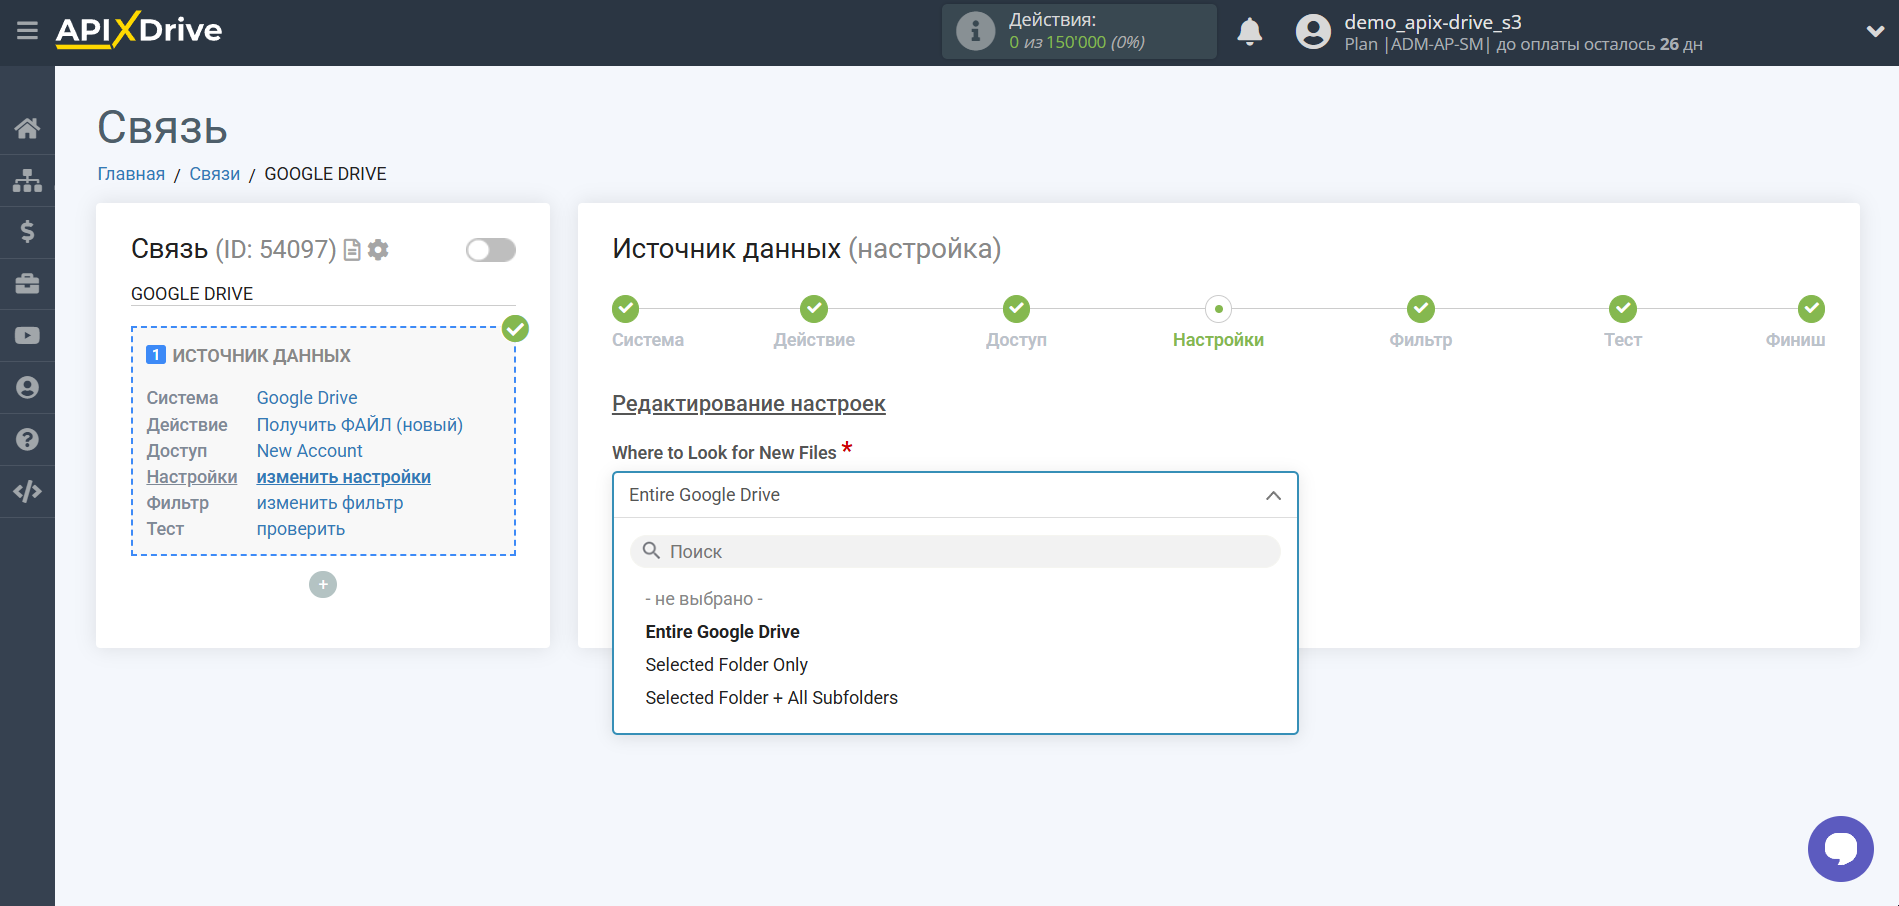
Task: Click the Действия usage counter
Action: click(x=1079, y=31)
